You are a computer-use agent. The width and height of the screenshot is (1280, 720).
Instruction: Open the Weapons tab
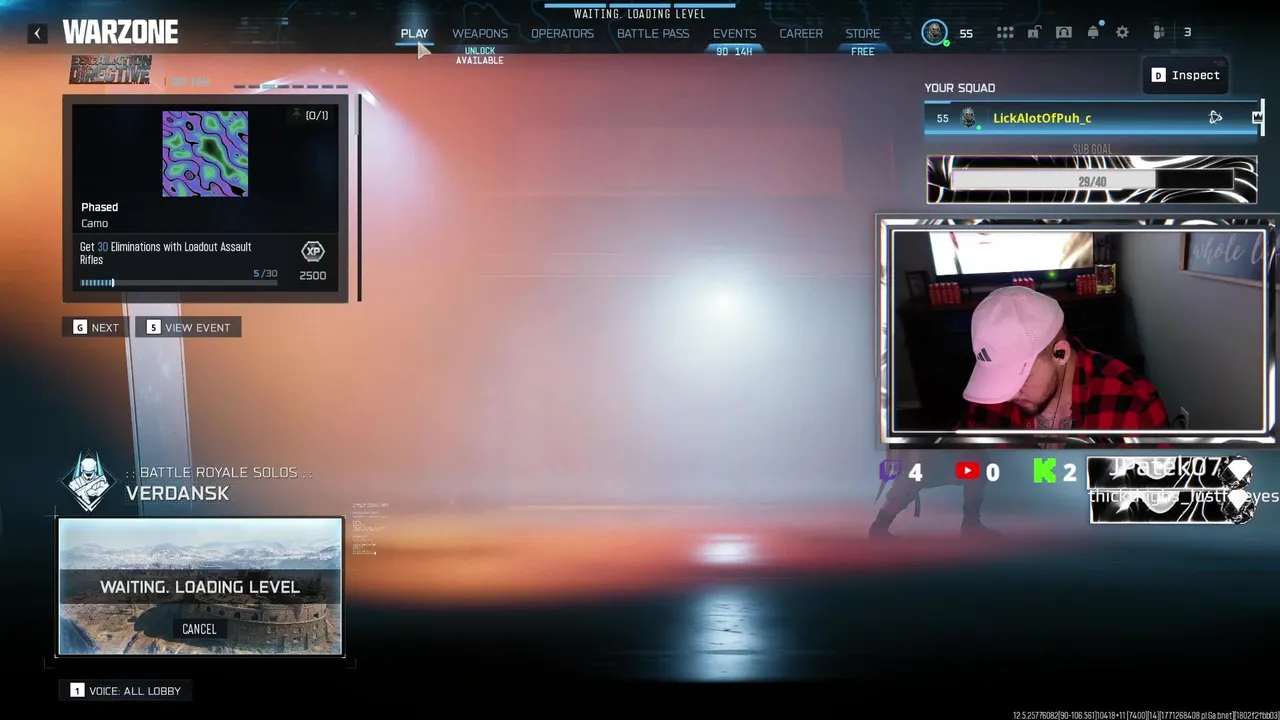pos(480,33)
